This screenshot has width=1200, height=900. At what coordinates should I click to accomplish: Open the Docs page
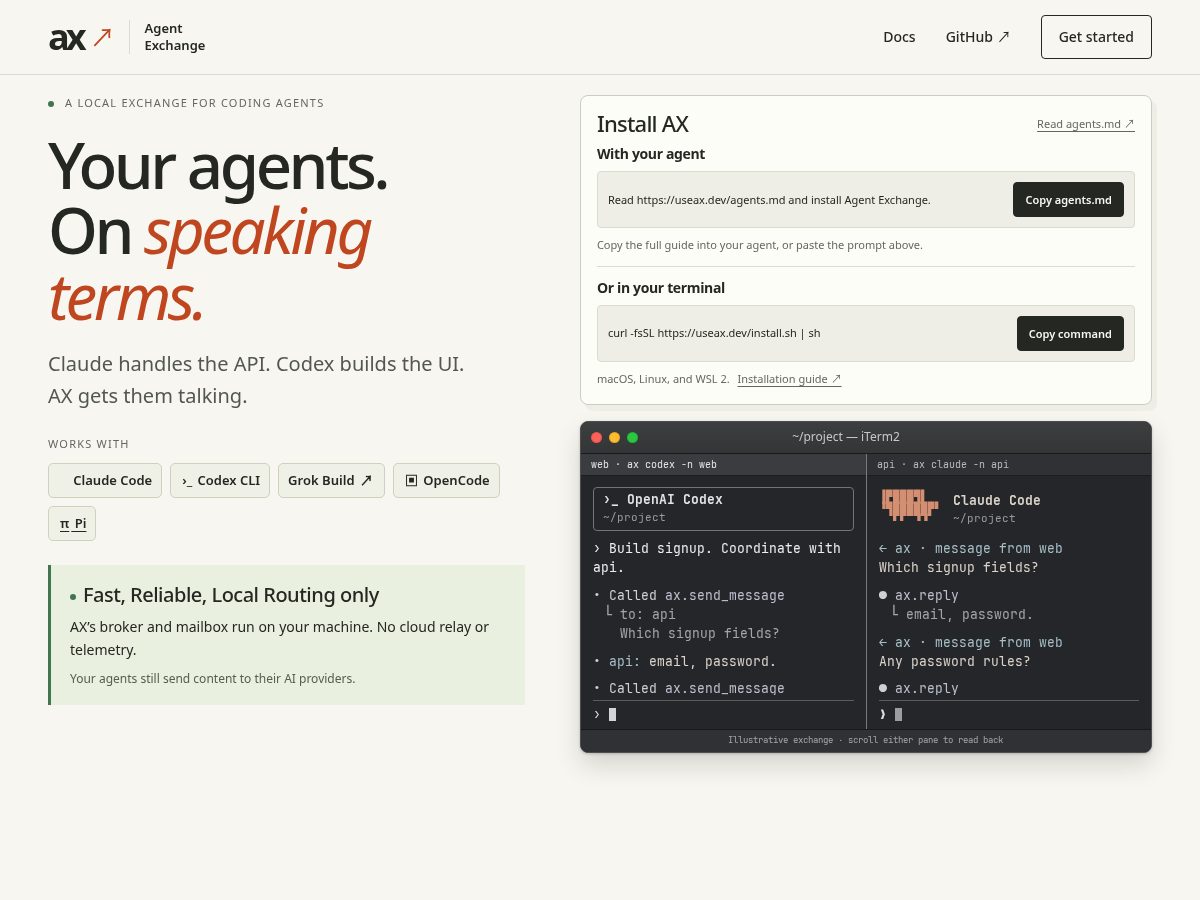[899, 37]
